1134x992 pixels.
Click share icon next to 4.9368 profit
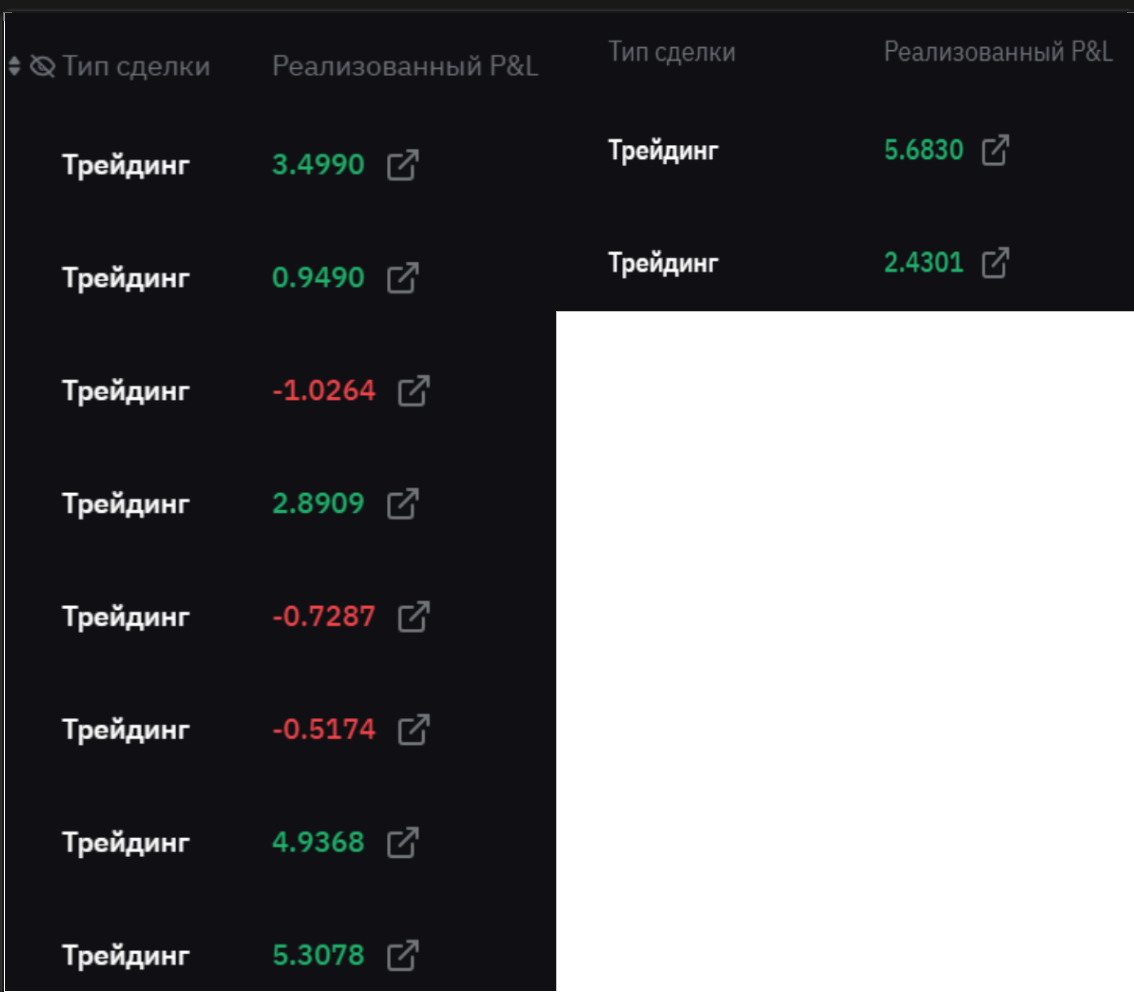click(402, 843)
